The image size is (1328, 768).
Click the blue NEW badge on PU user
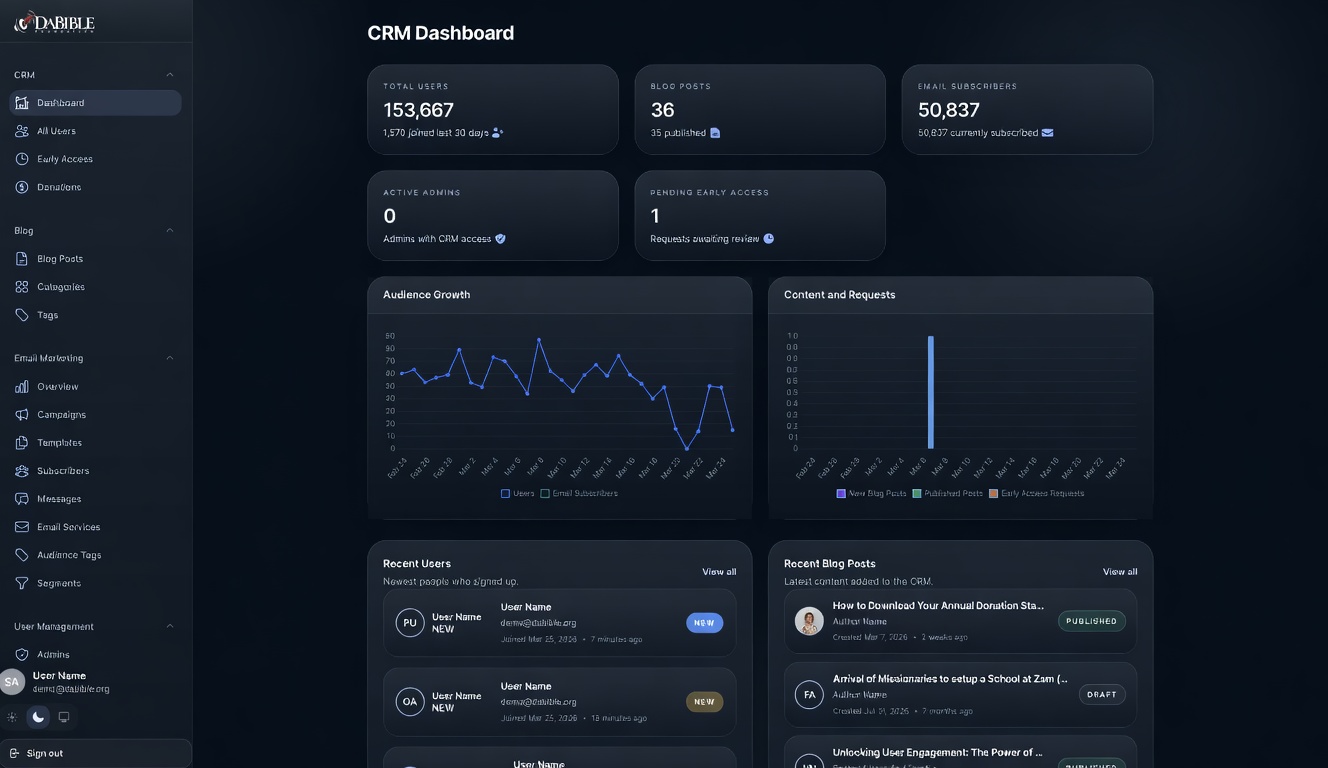point(705,623)
